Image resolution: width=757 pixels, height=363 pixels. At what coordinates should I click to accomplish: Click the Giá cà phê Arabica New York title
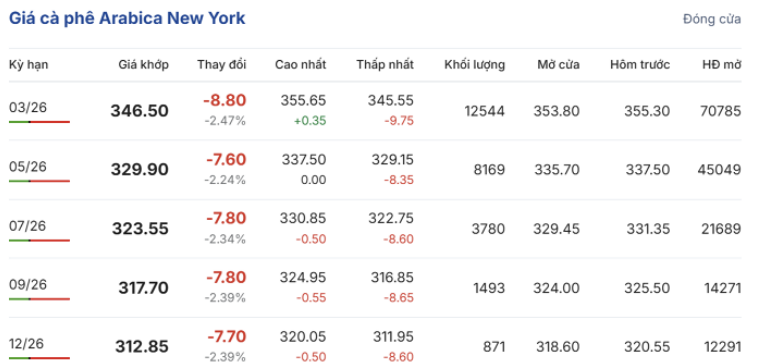point(127,18)
